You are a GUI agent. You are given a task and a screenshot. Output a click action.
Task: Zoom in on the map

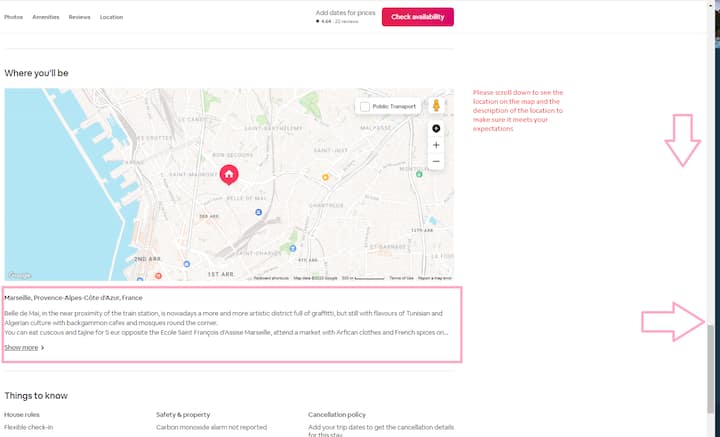(436, 145)
